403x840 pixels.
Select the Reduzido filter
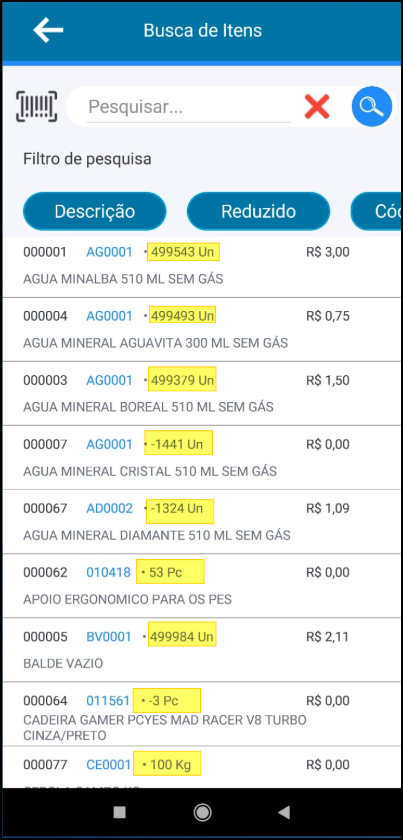click(258, 211)
